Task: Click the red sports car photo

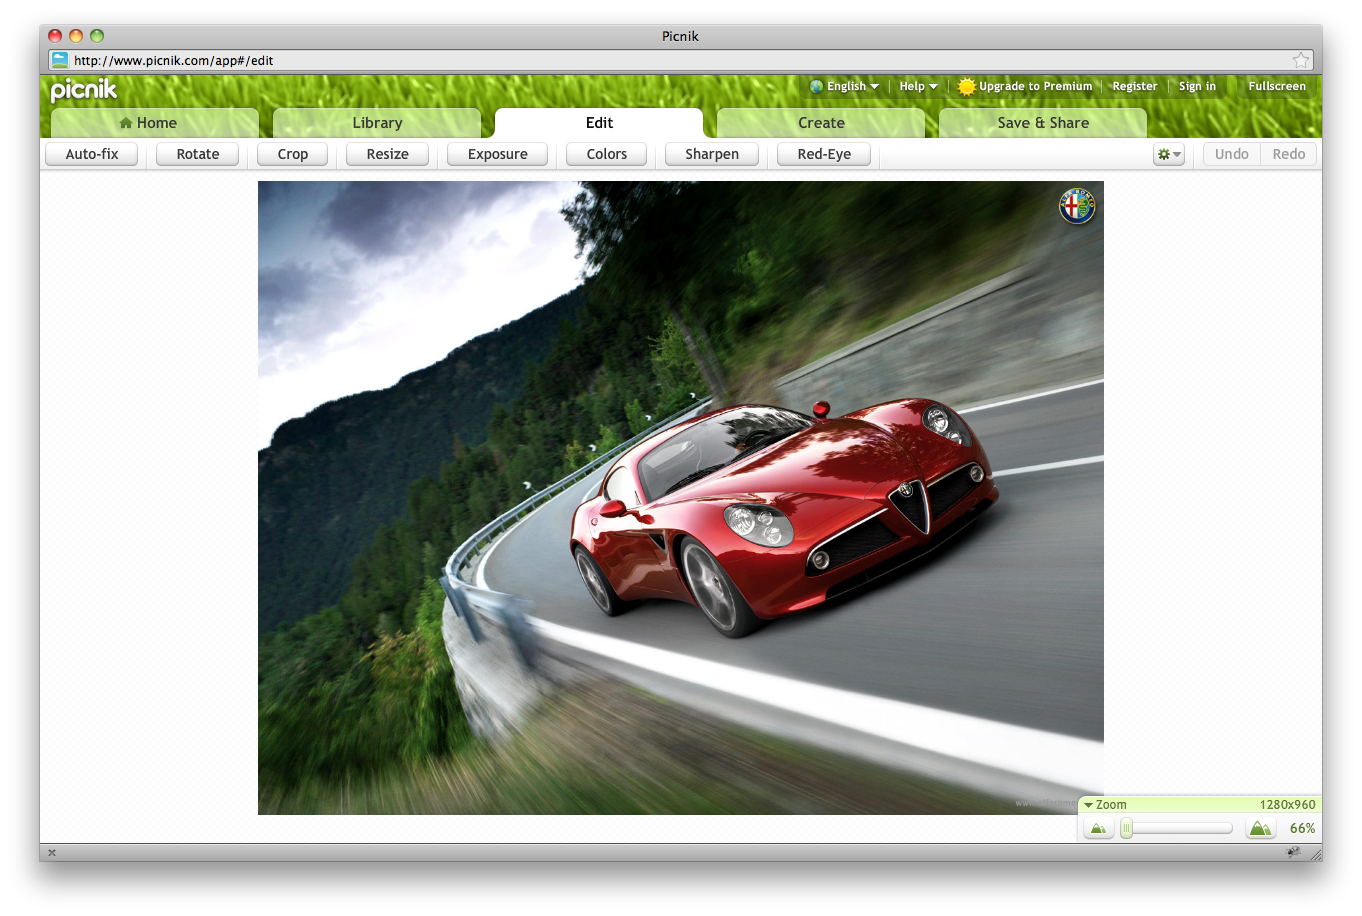Action: point(681,498)
